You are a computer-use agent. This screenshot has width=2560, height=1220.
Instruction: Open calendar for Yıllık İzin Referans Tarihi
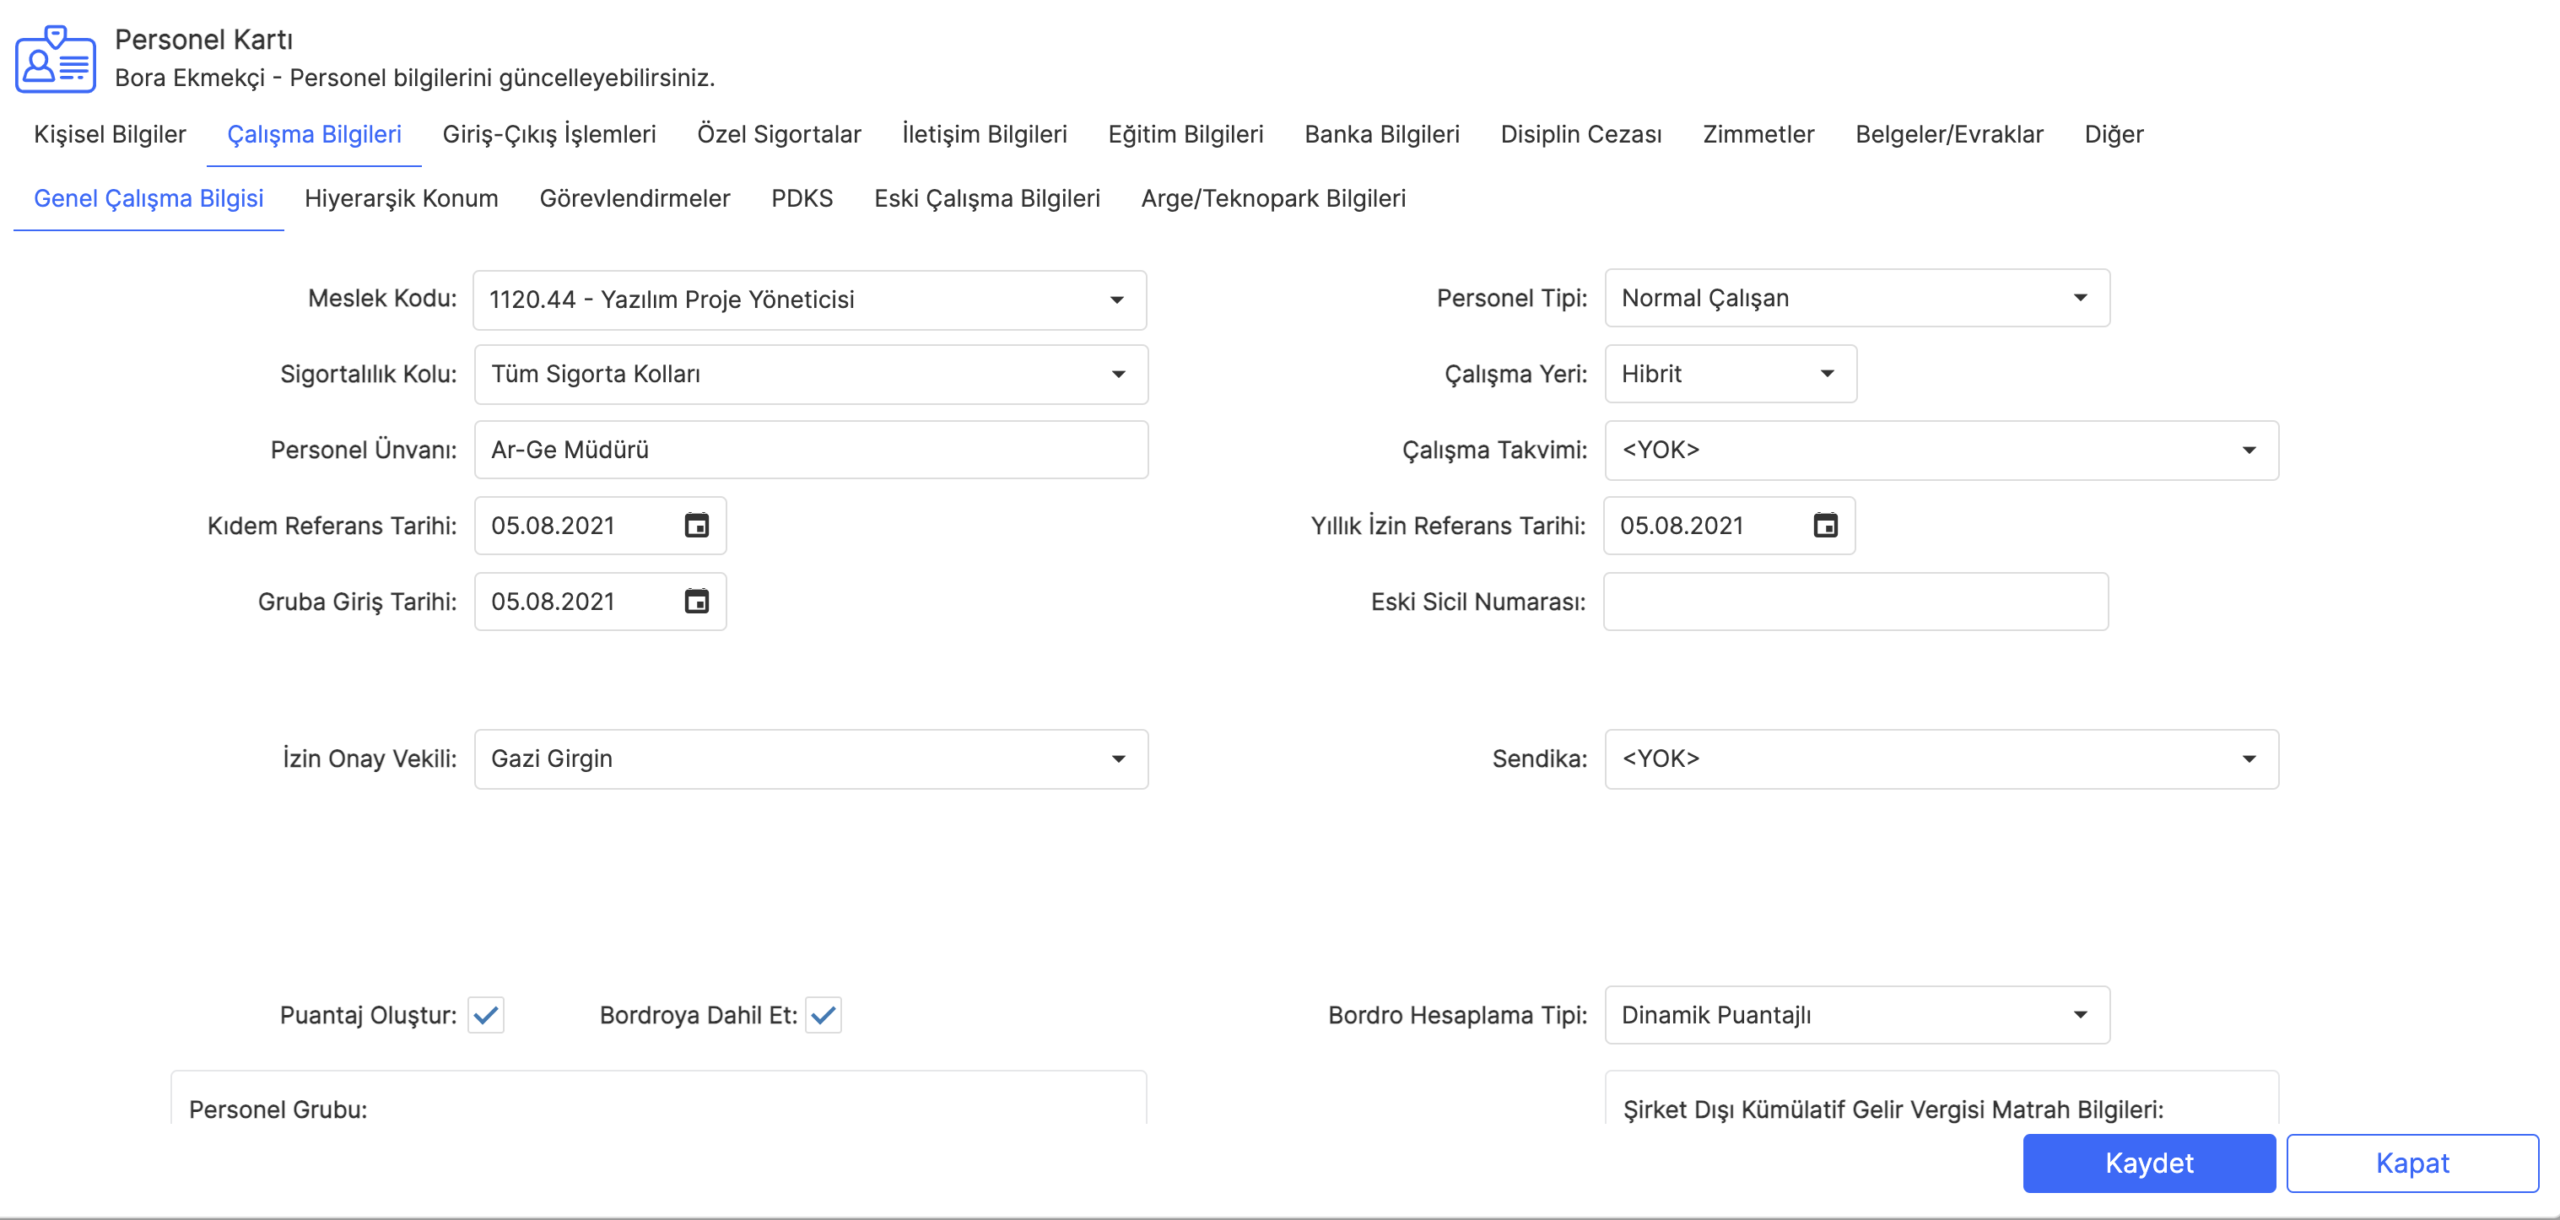[1825, 525]
